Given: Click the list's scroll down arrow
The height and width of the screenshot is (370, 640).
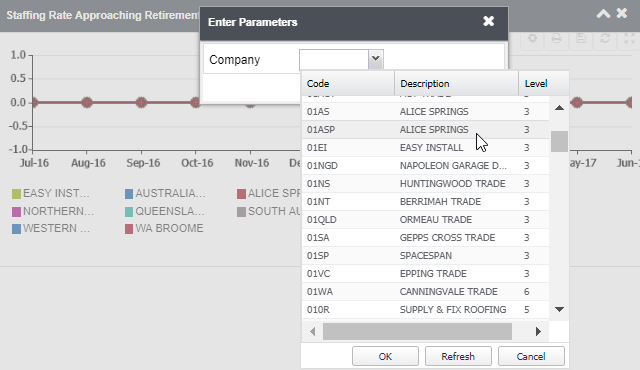Looking at the screenshot, I should click(x=559, y=310).
